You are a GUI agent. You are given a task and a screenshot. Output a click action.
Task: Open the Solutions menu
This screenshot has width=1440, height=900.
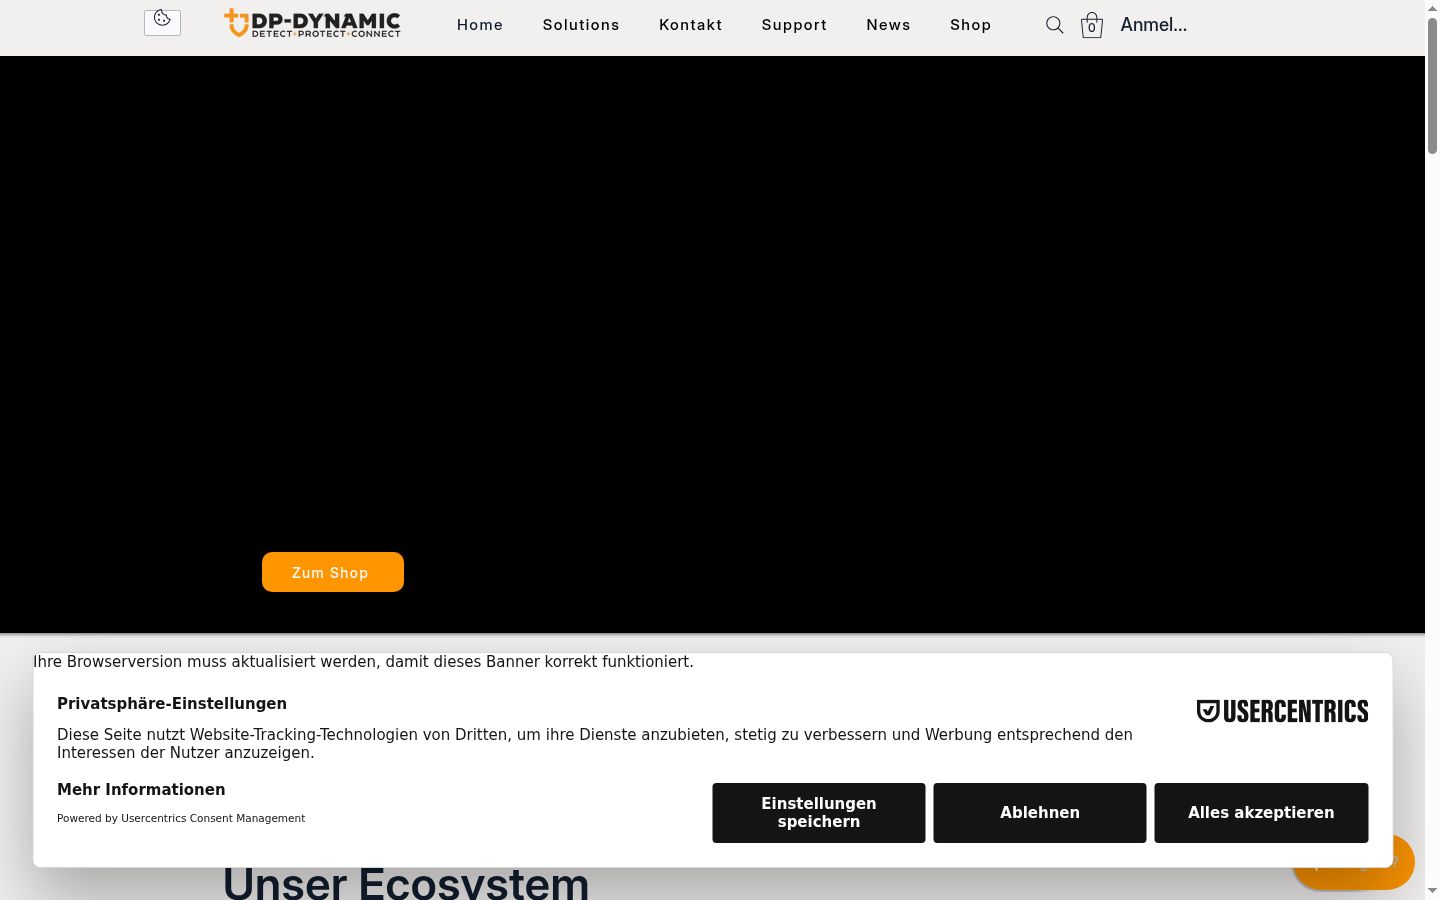point(581,25)
